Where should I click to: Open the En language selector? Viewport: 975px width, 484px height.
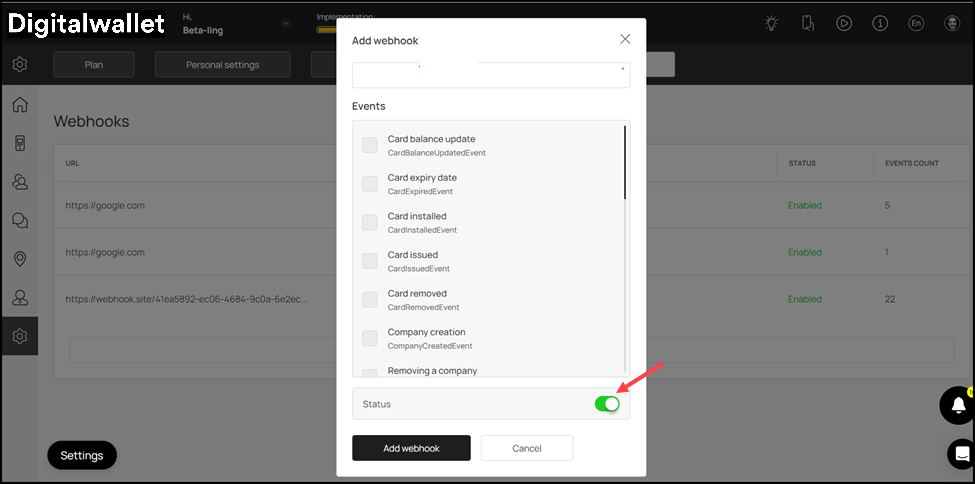pyautogui.click(x=916, y=23)
